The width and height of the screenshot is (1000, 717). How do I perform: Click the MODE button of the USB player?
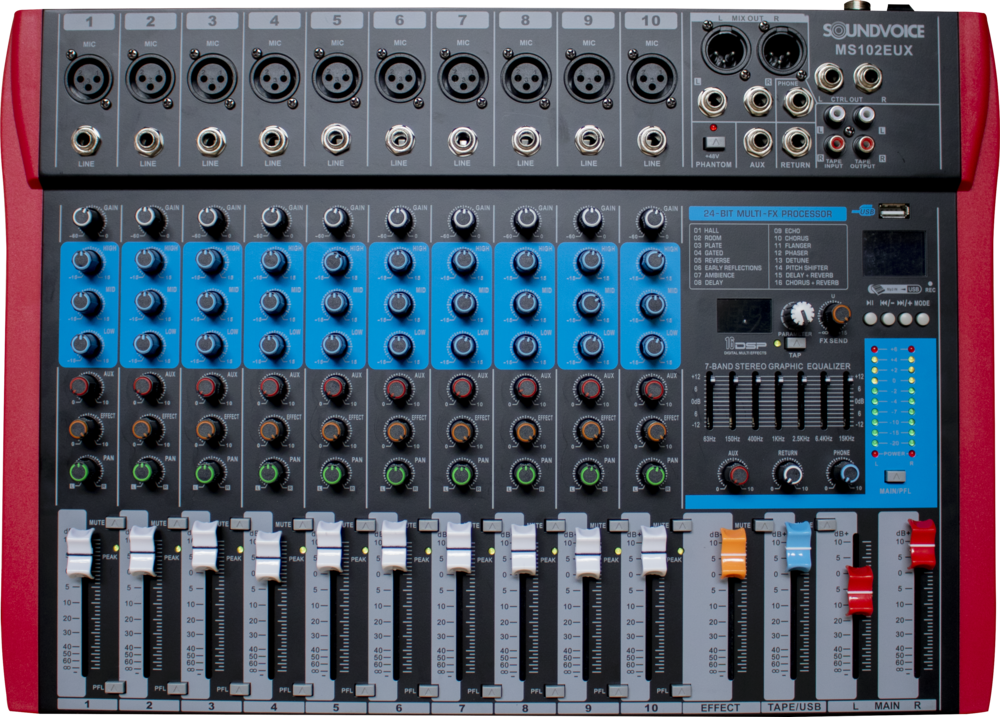point(923,318)
